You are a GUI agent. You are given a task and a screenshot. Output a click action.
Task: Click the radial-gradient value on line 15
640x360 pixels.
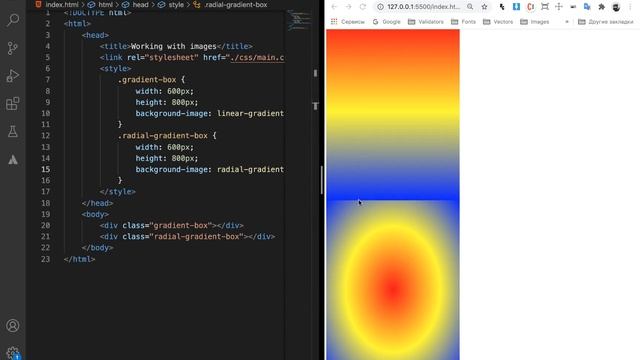coord(250,169)
